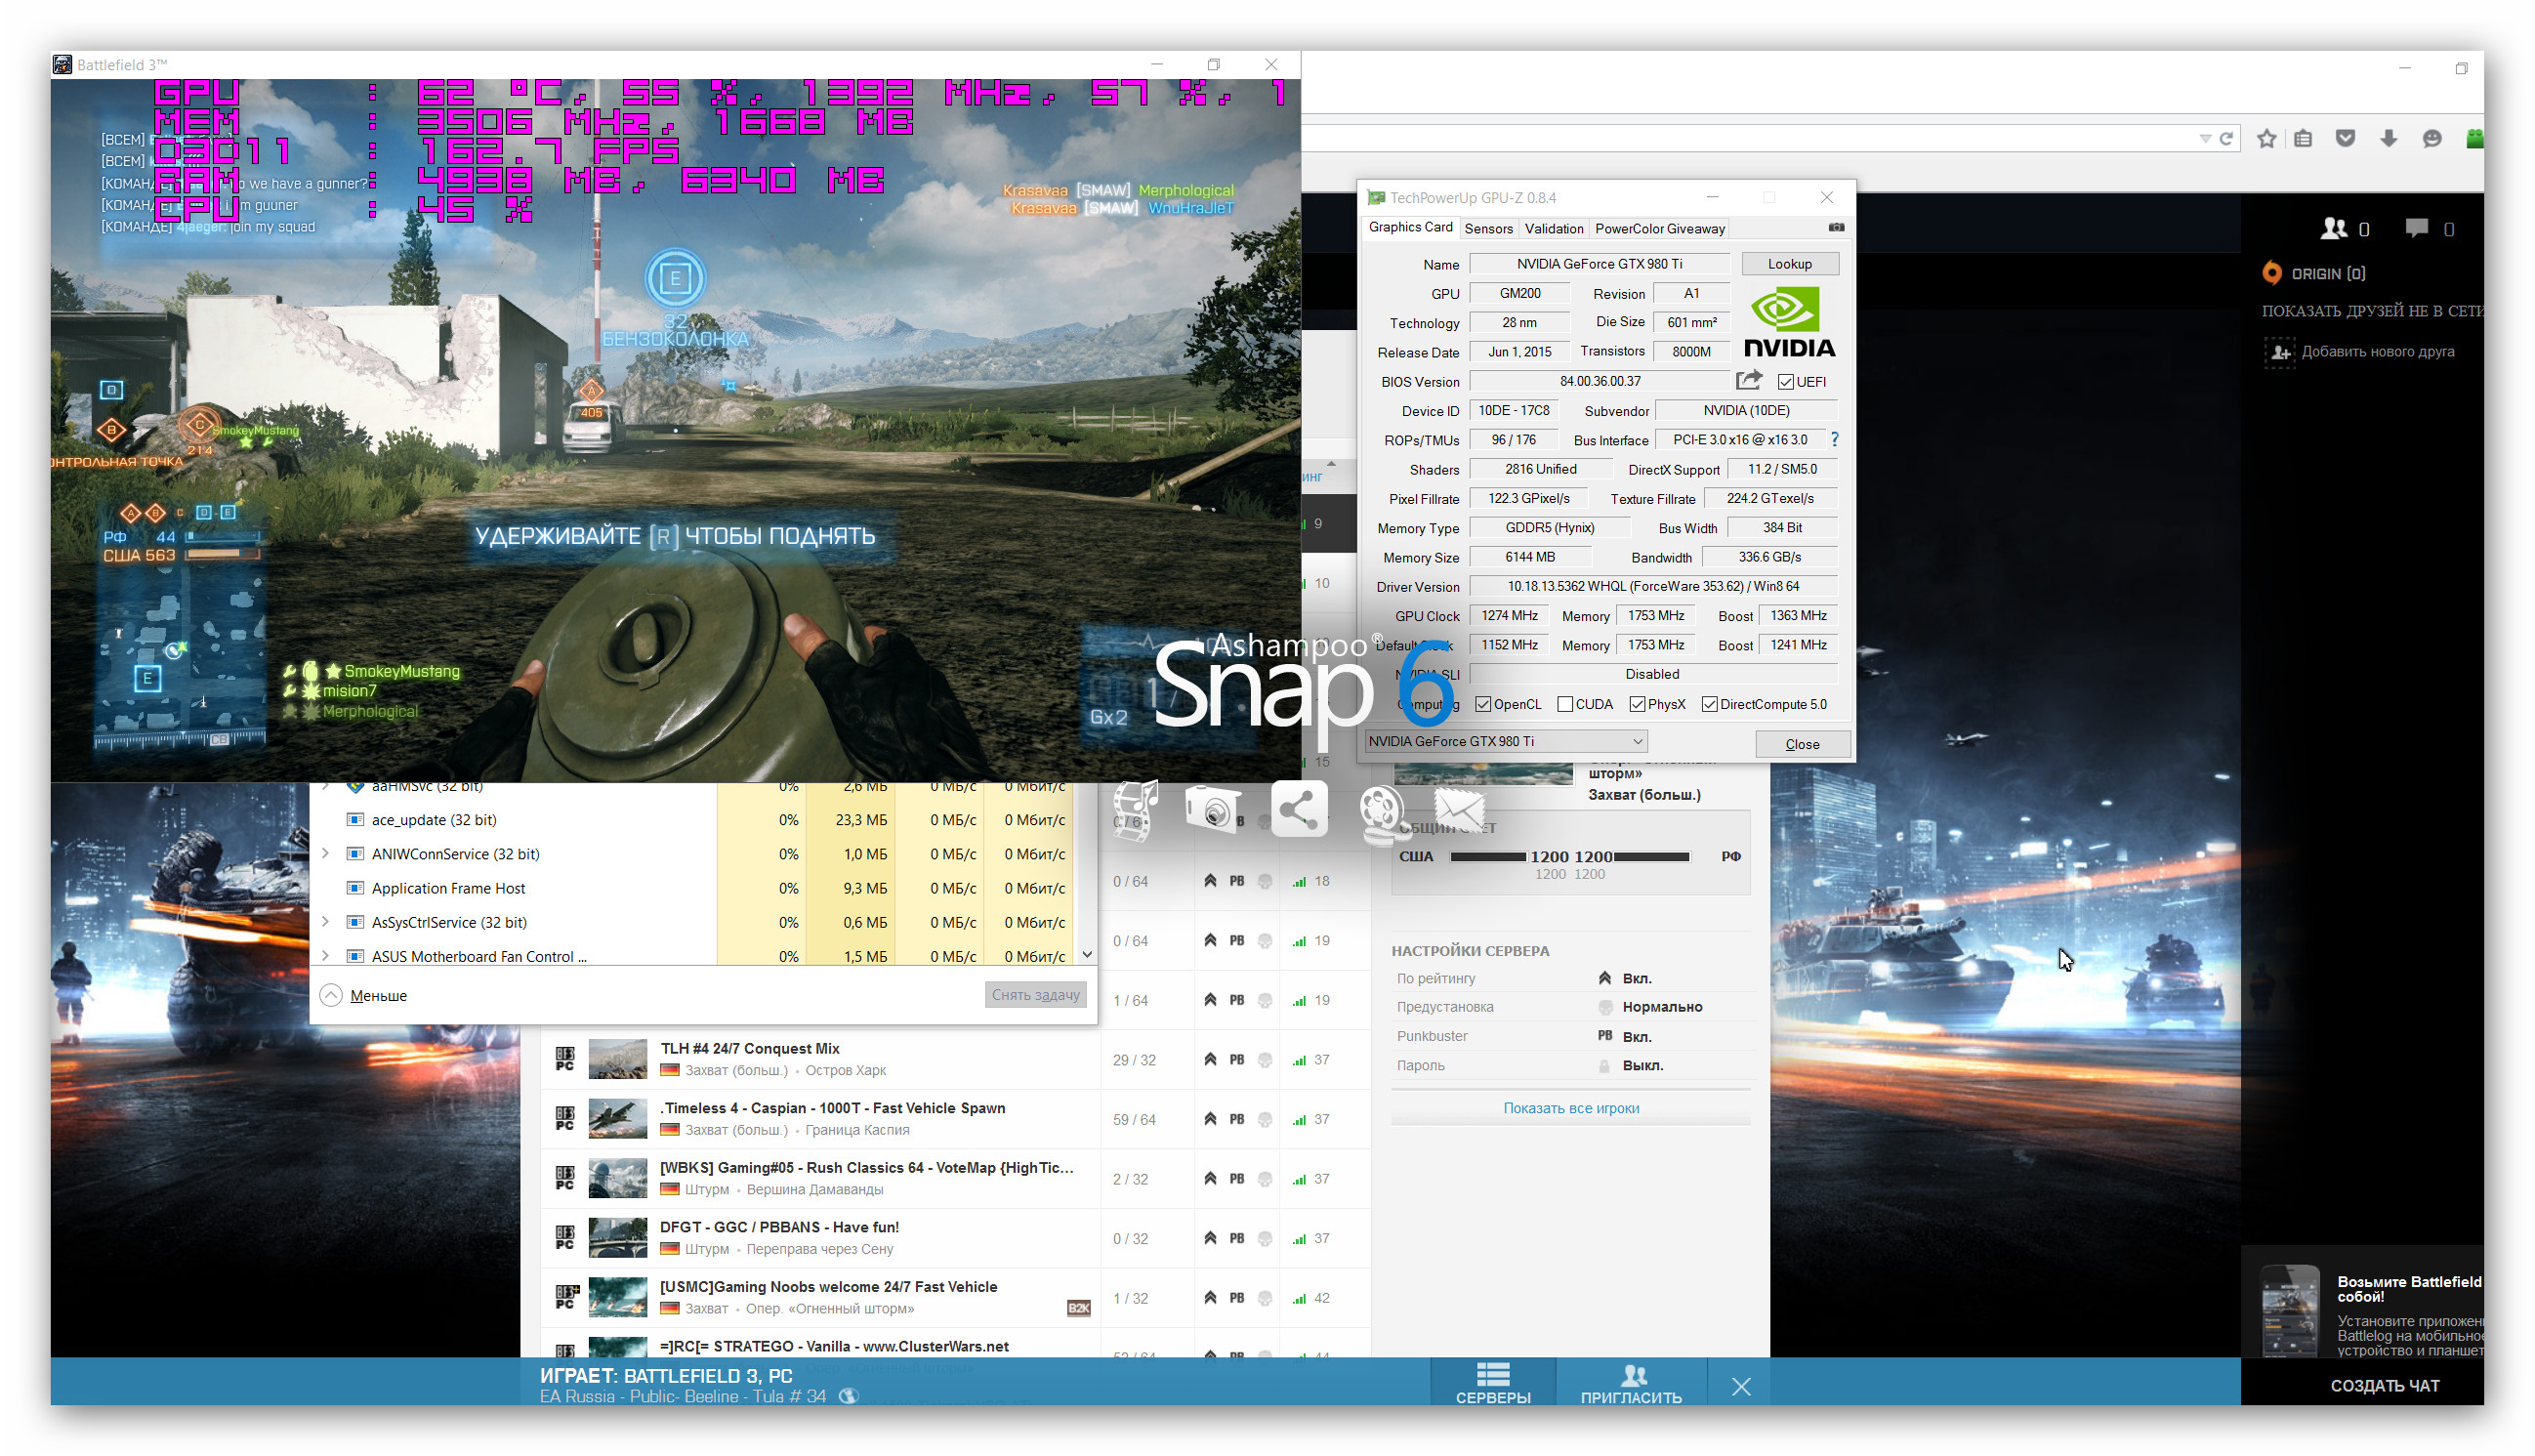
Task: Enable the CUDA checkbox
Action: coord(1565,705)
